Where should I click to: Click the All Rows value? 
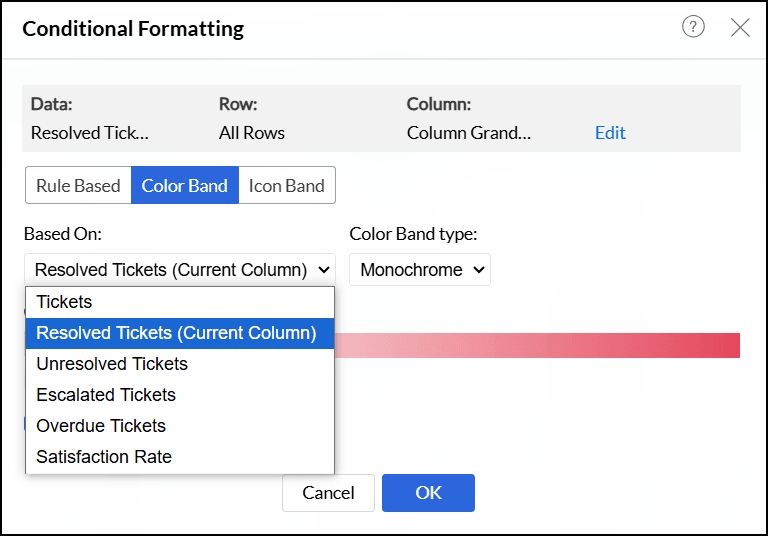click(252, 133)
